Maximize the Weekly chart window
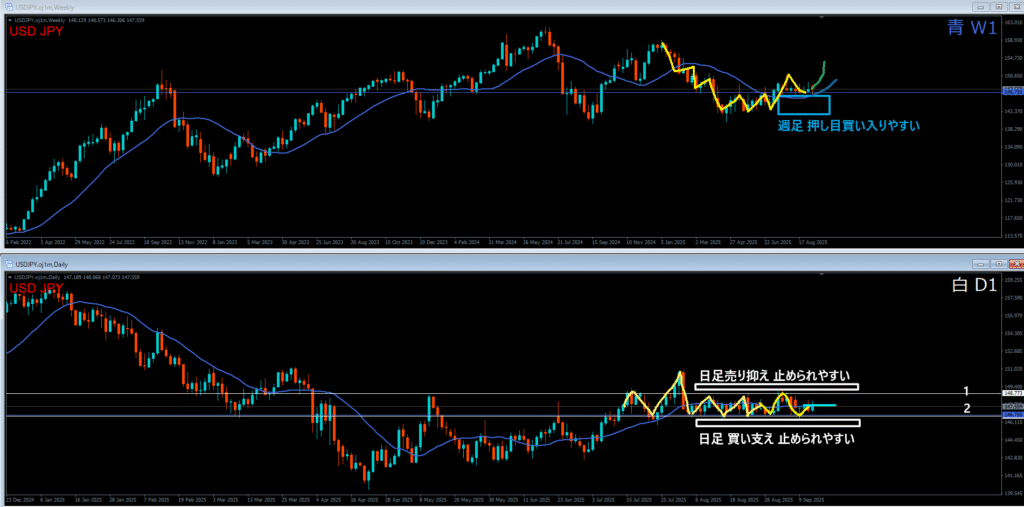Viewport: 1024px width, 507px height. pos(999,7)
